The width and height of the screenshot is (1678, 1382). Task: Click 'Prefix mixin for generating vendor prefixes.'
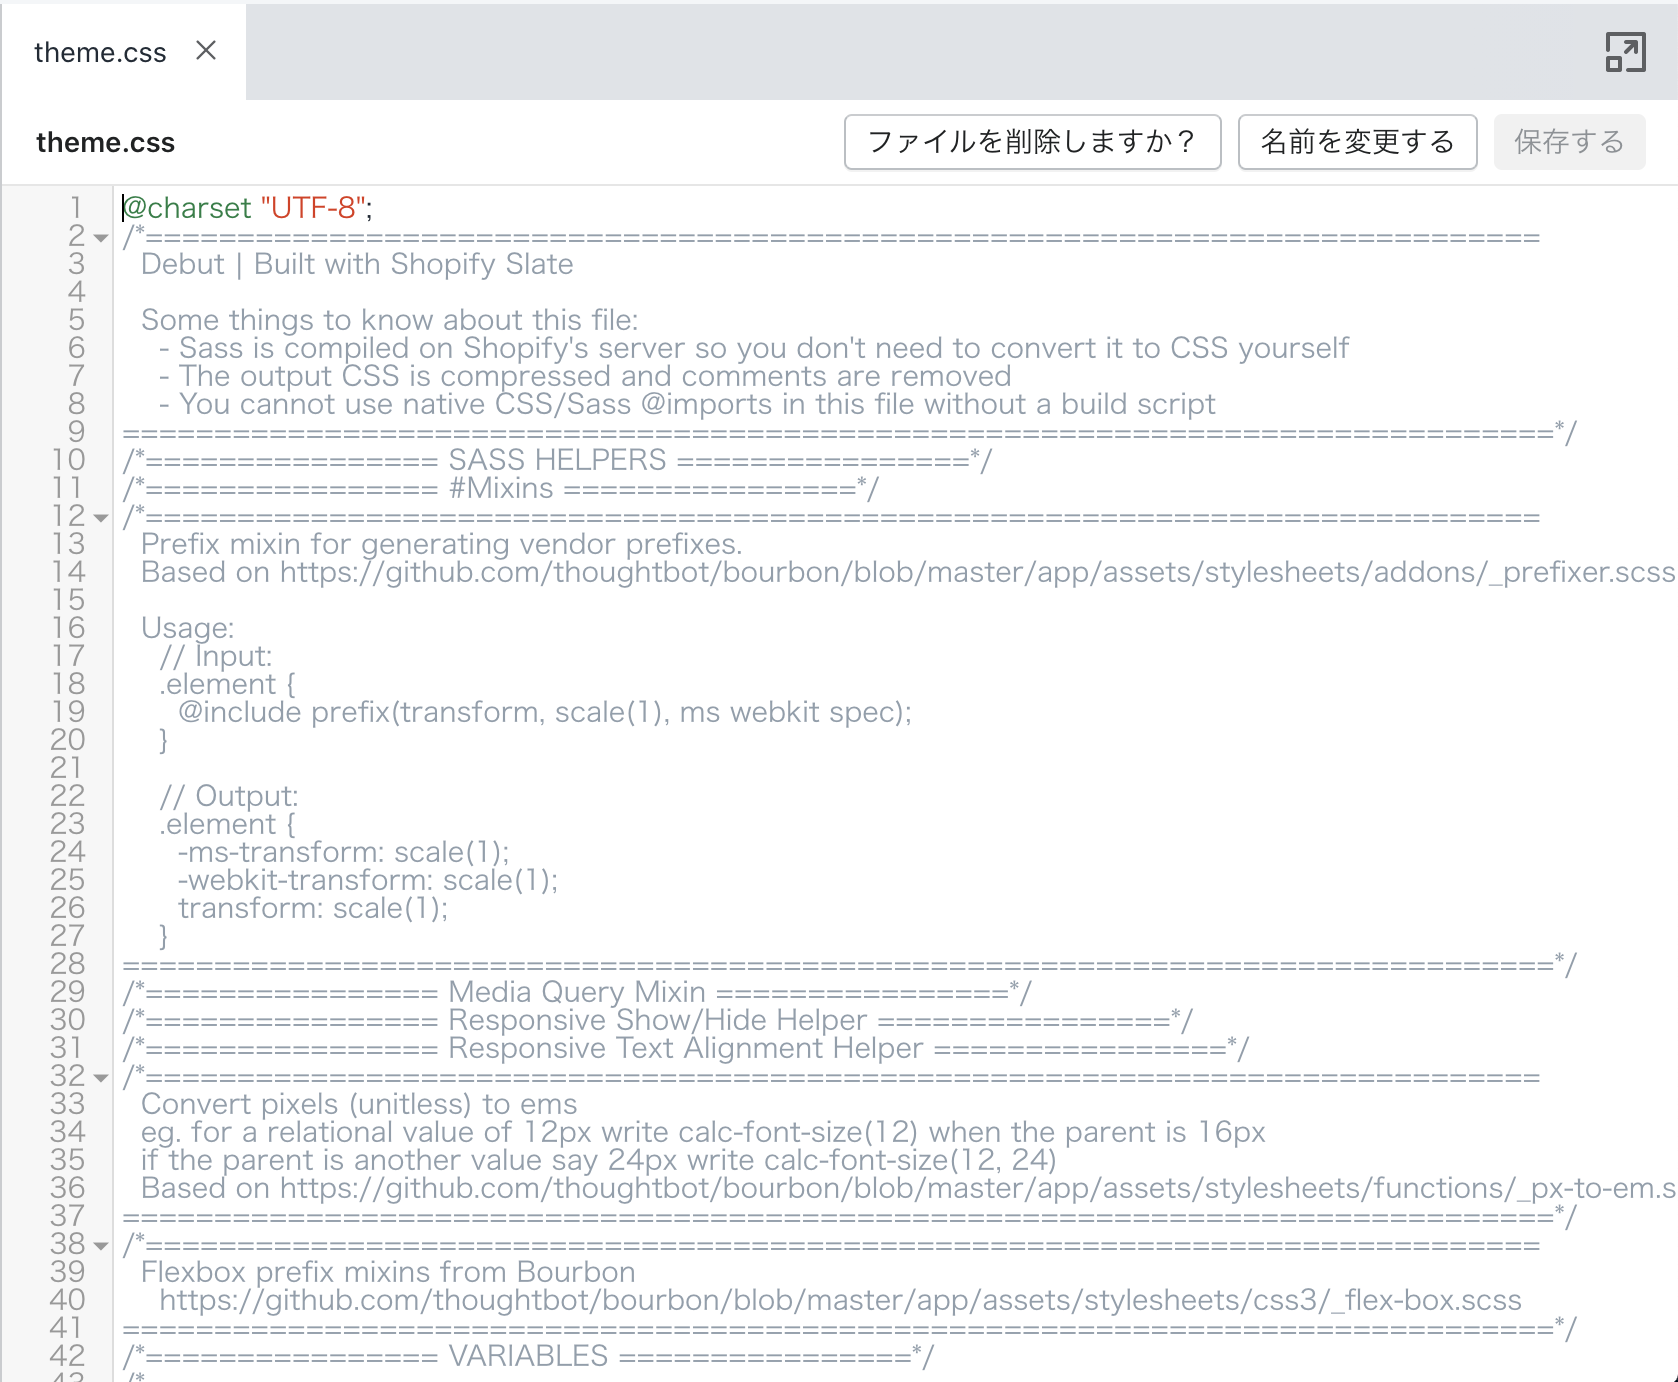(441, 544)
